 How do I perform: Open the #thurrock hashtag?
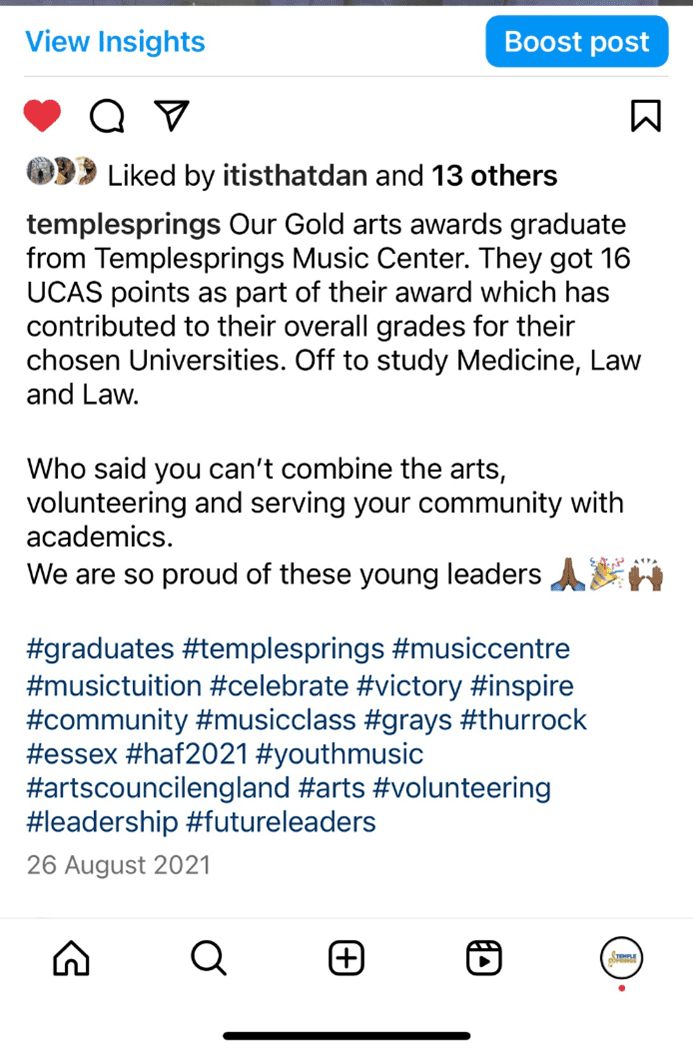coord(523,720)
